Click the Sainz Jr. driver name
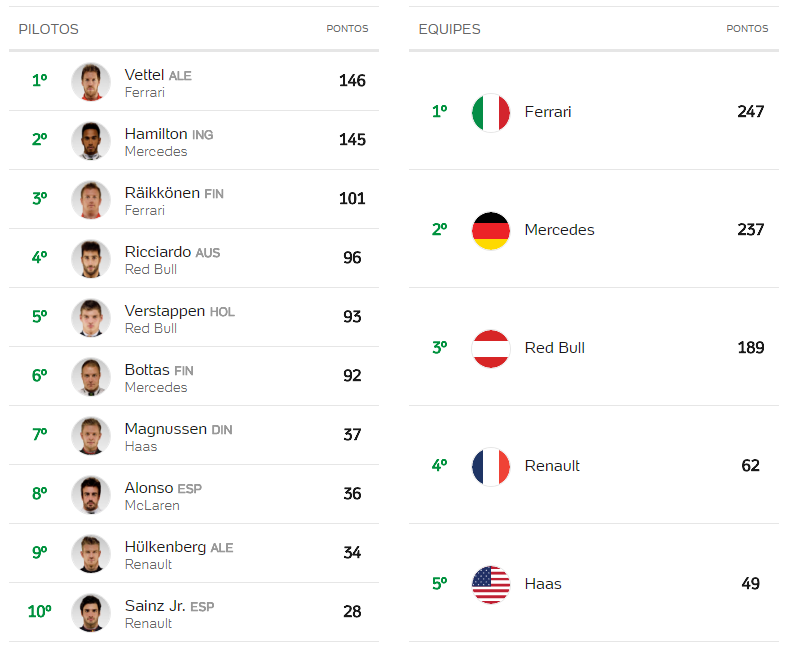The height and width of the screenshot is (646, 785). 155,605
